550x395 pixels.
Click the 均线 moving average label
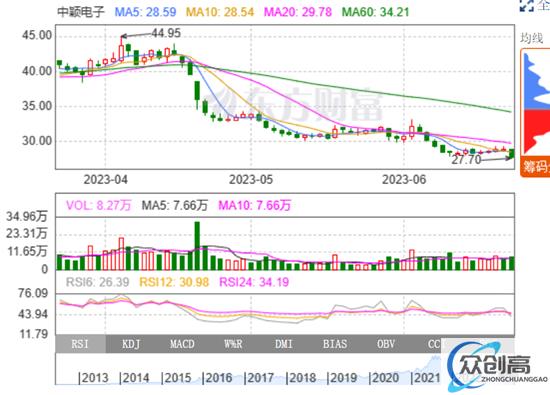tap(531, 38)
